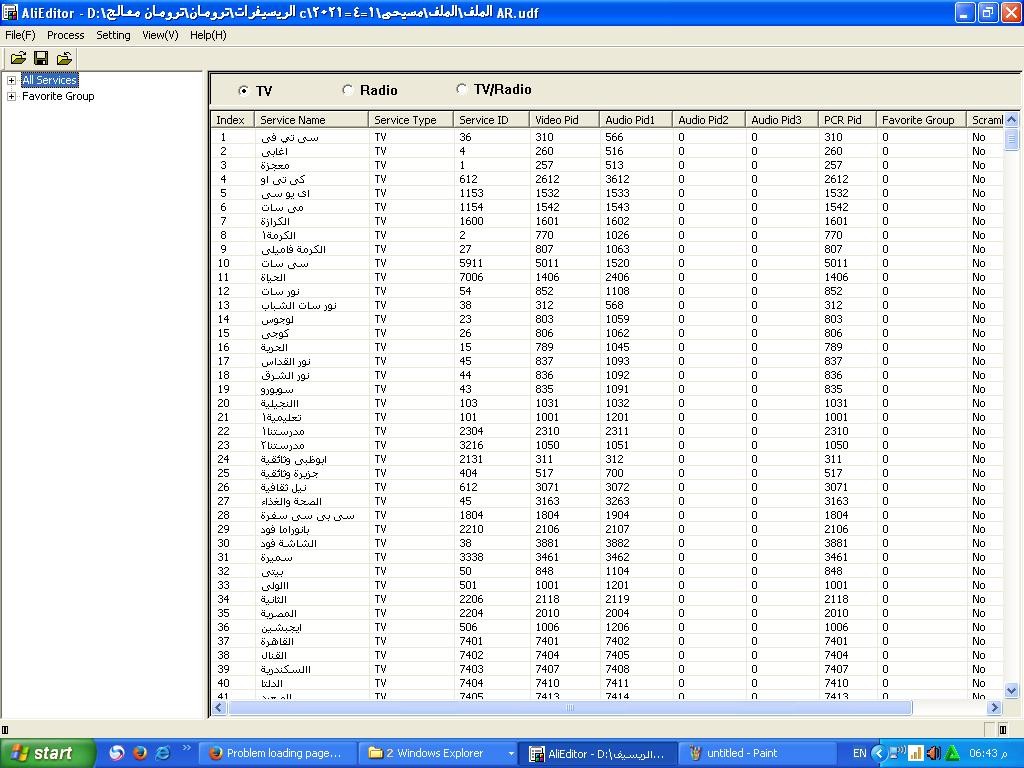1024x768 pixels.
Task: Click the first open-folder toolbar icon
Action: (x=18, y=58)
